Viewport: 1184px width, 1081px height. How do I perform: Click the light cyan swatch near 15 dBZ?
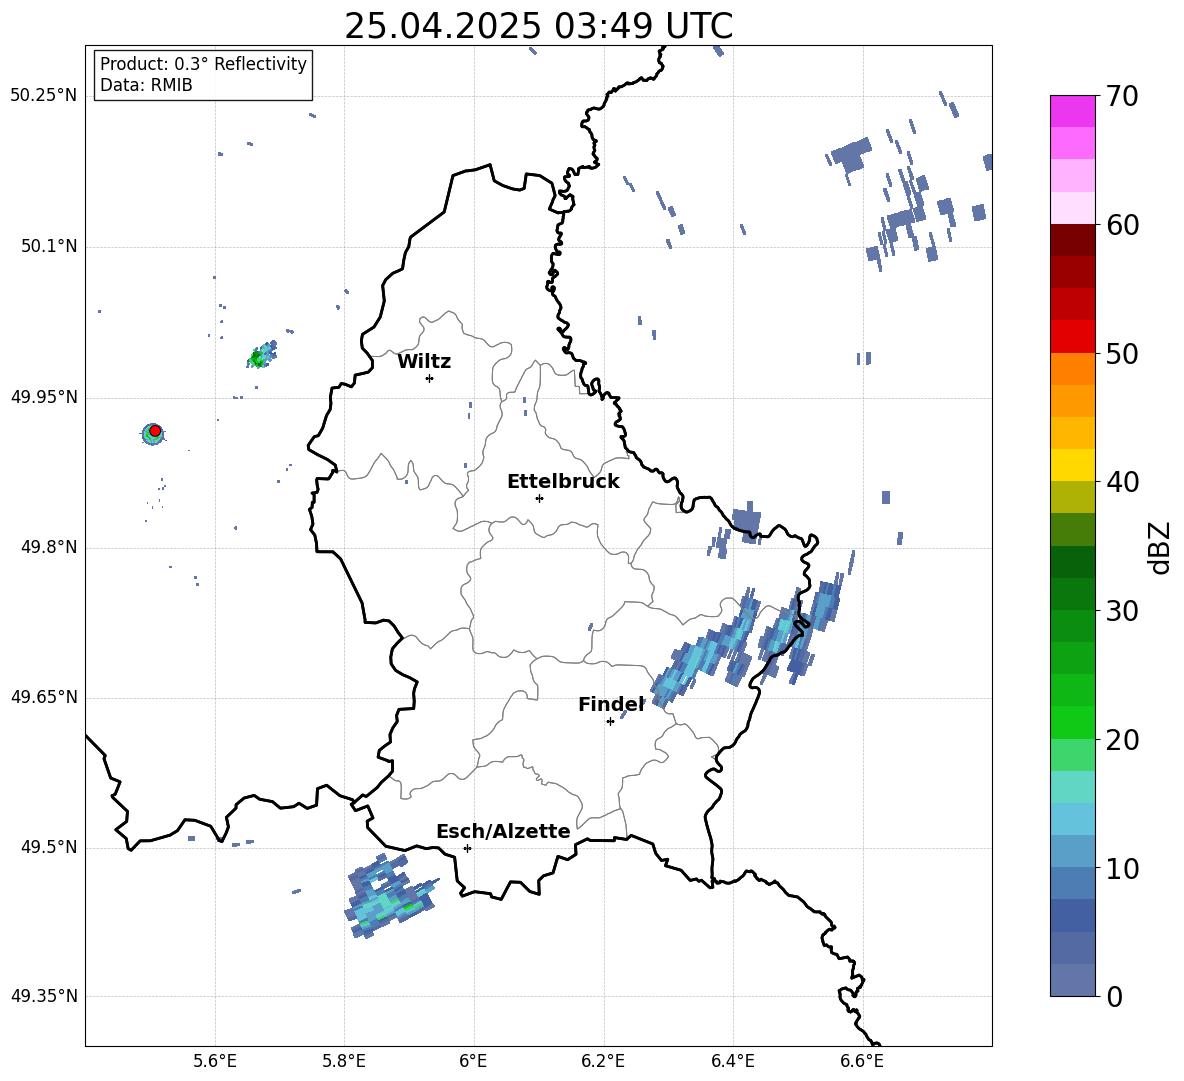[x=1072, y=787]
